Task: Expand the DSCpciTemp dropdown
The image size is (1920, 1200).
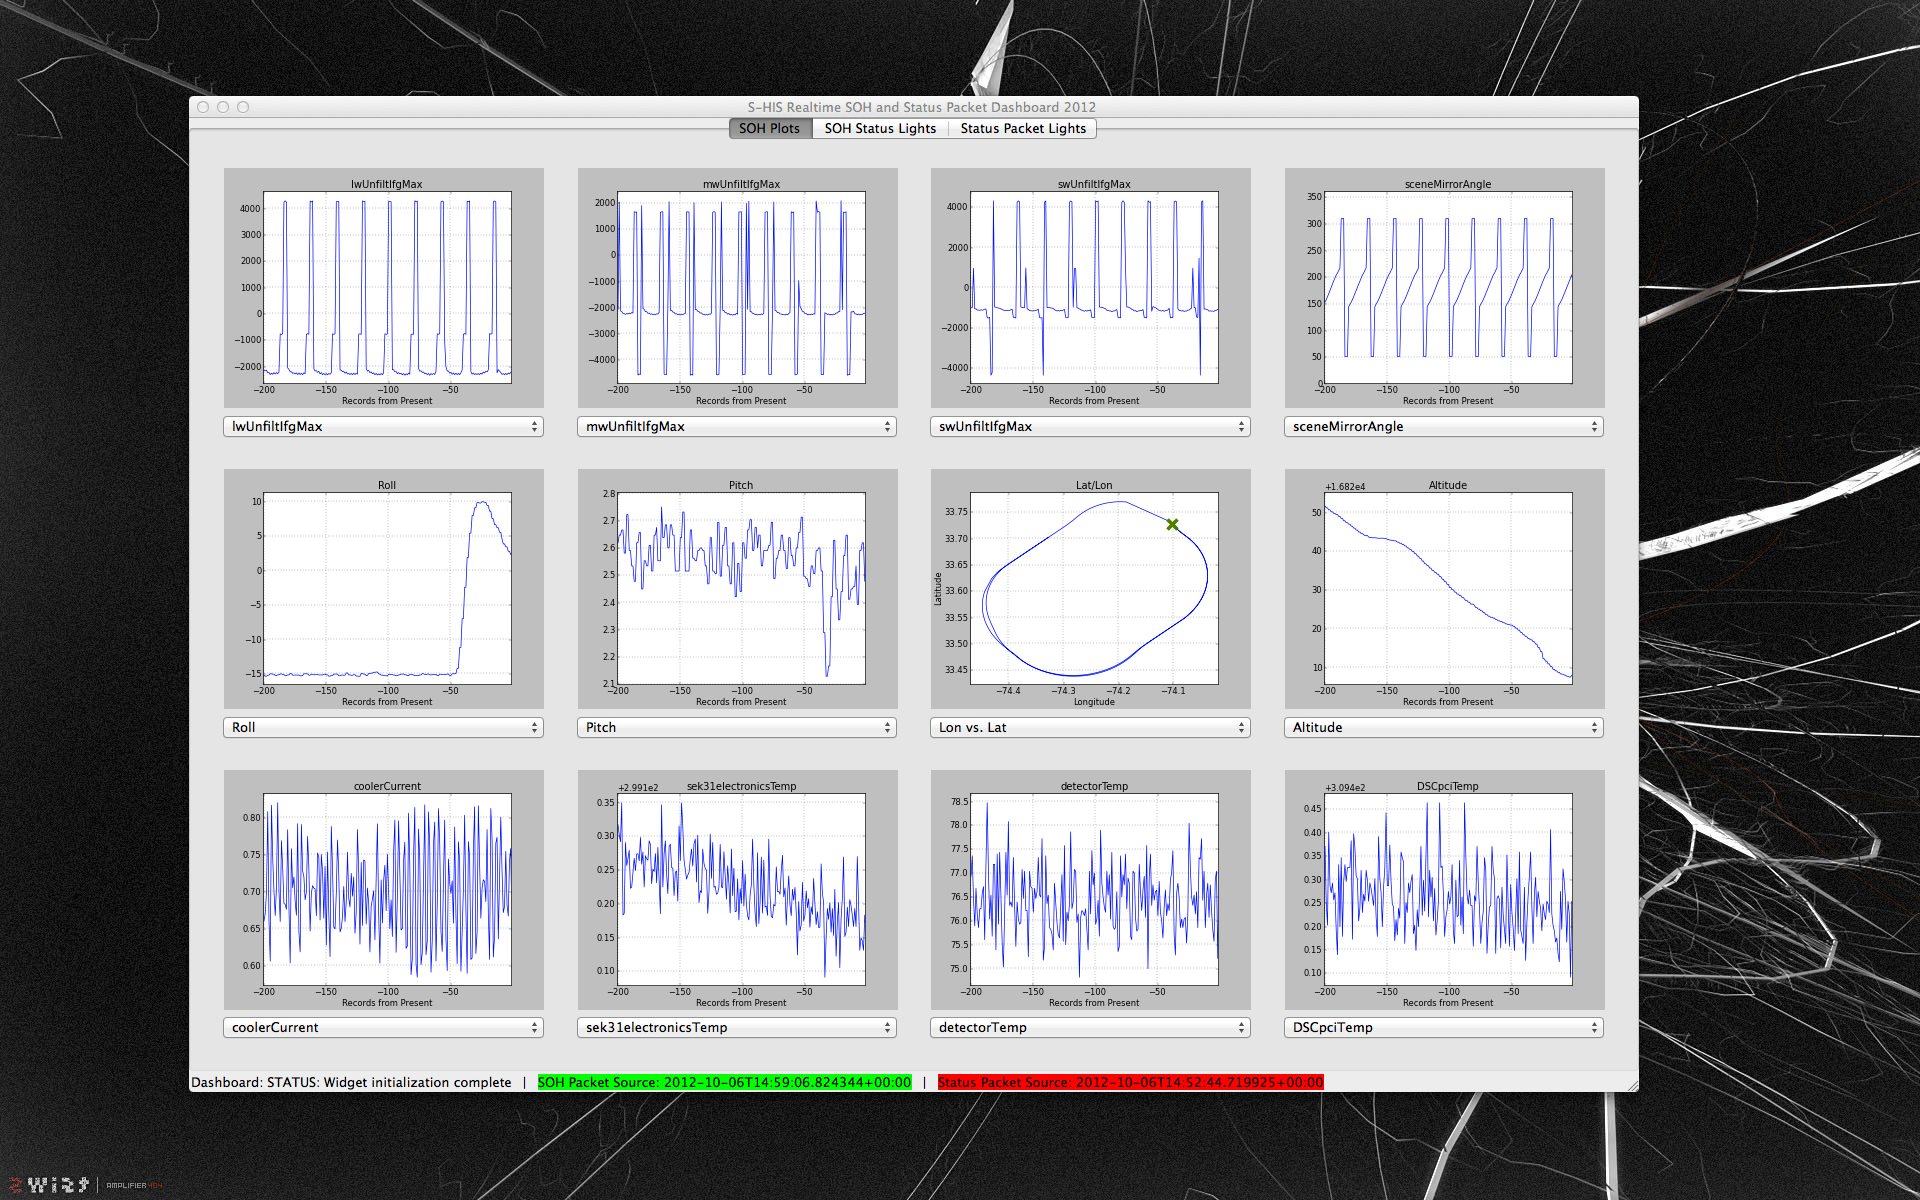Action: pos(1443,1027)
